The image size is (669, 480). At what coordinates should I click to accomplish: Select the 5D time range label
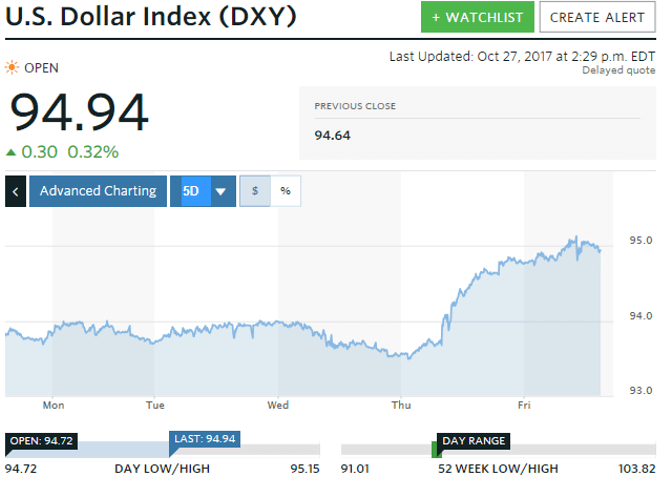click(190, 191)
